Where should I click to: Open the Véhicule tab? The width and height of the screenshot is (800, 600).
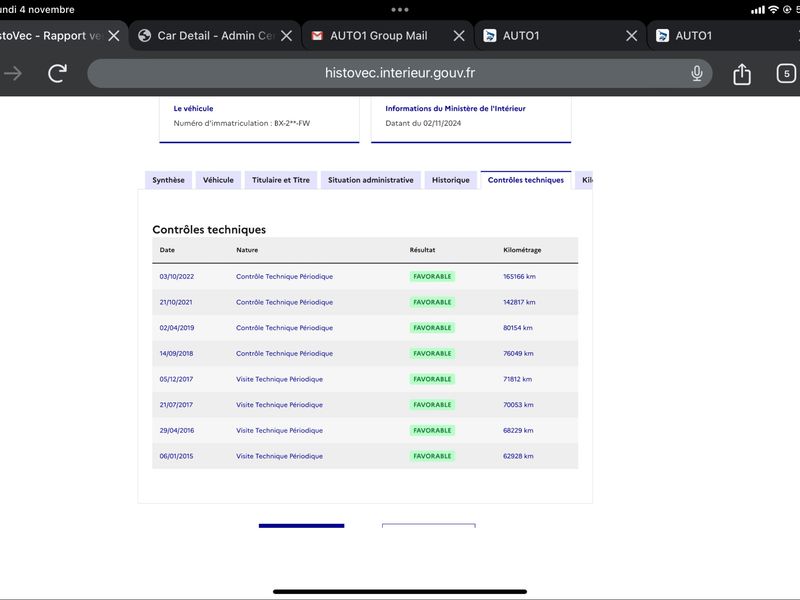pos(218,180)
